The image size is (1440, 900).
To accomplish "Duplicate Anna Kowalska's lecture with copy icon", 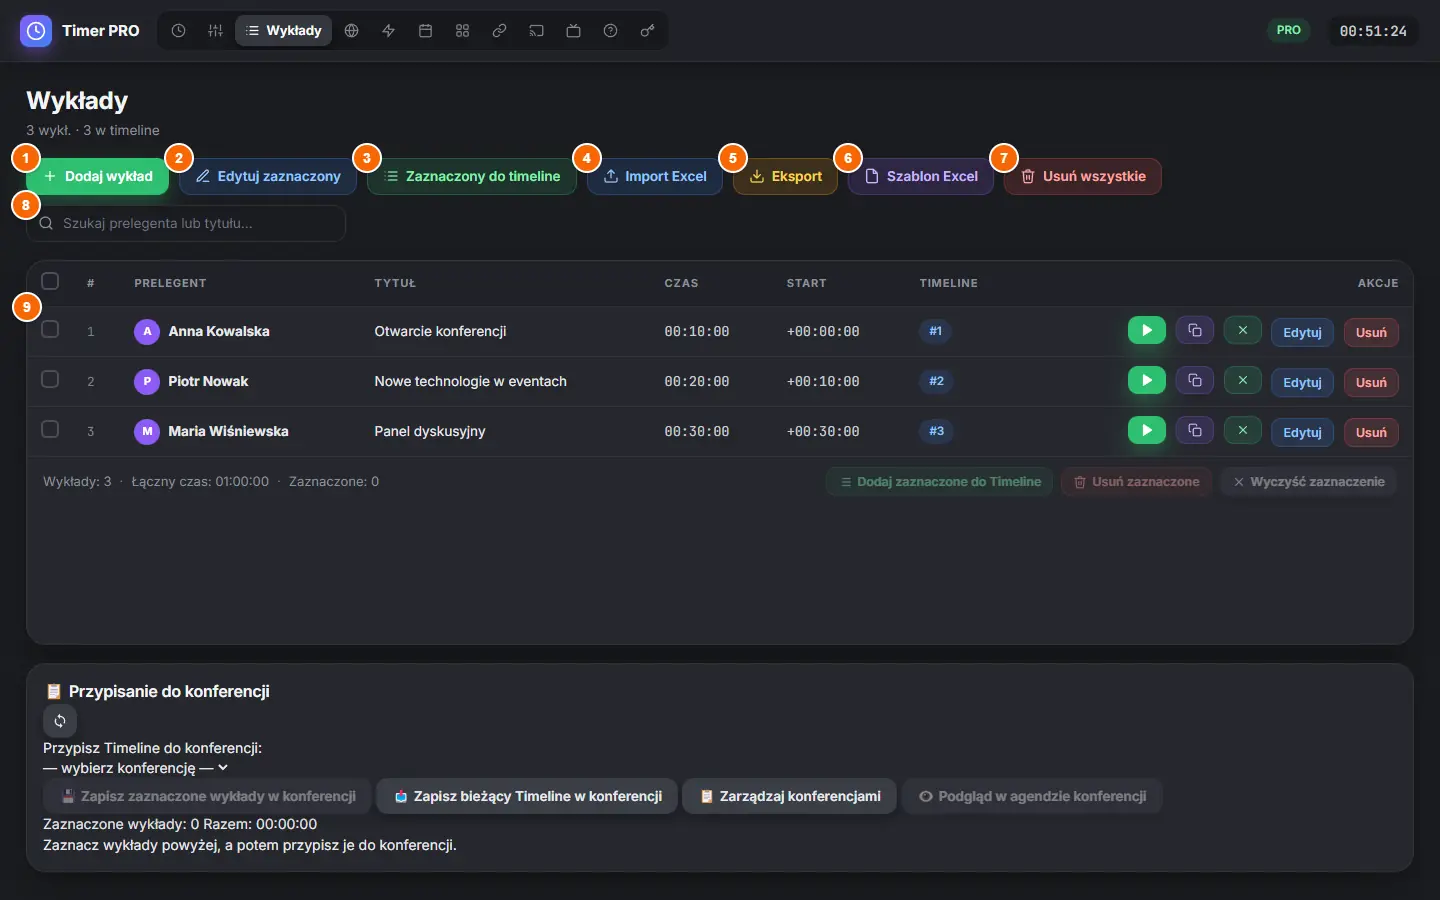I will (1195, 330).
